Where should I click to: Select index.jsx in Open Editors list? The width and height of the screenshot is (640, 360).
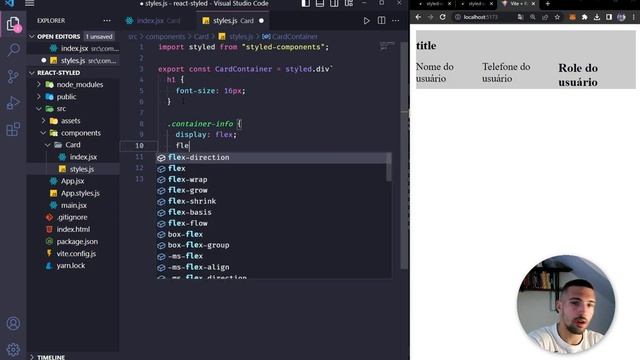[73, 48]
